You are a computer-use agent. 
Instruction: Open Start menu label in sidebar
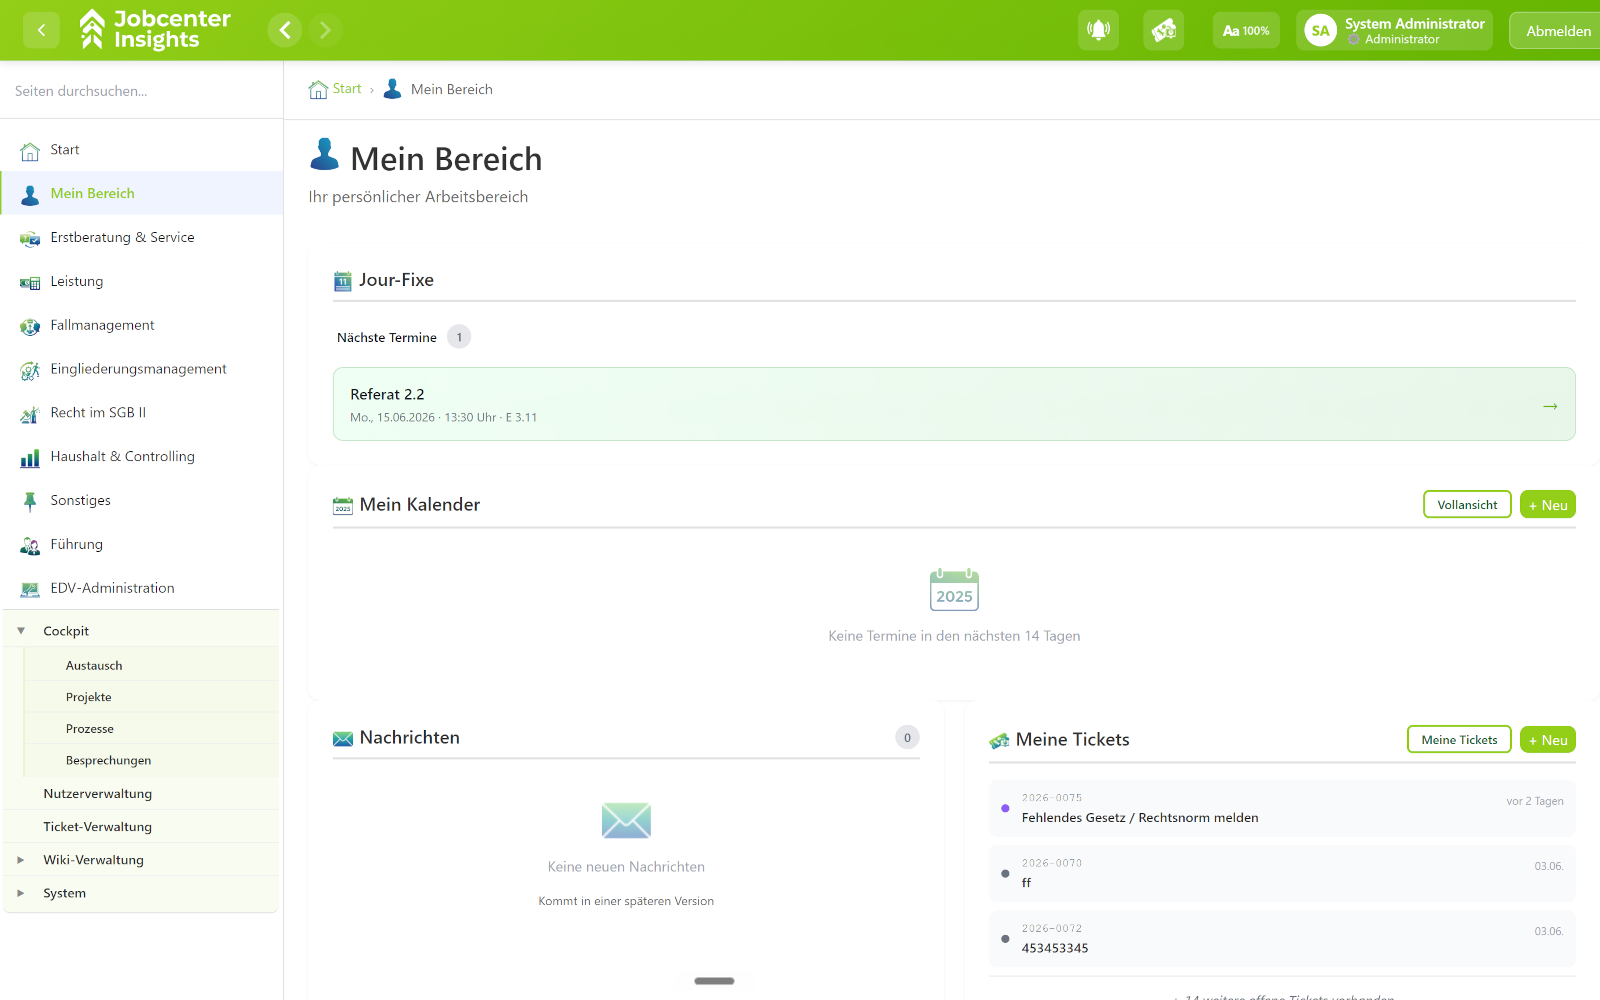click(65, 150)
